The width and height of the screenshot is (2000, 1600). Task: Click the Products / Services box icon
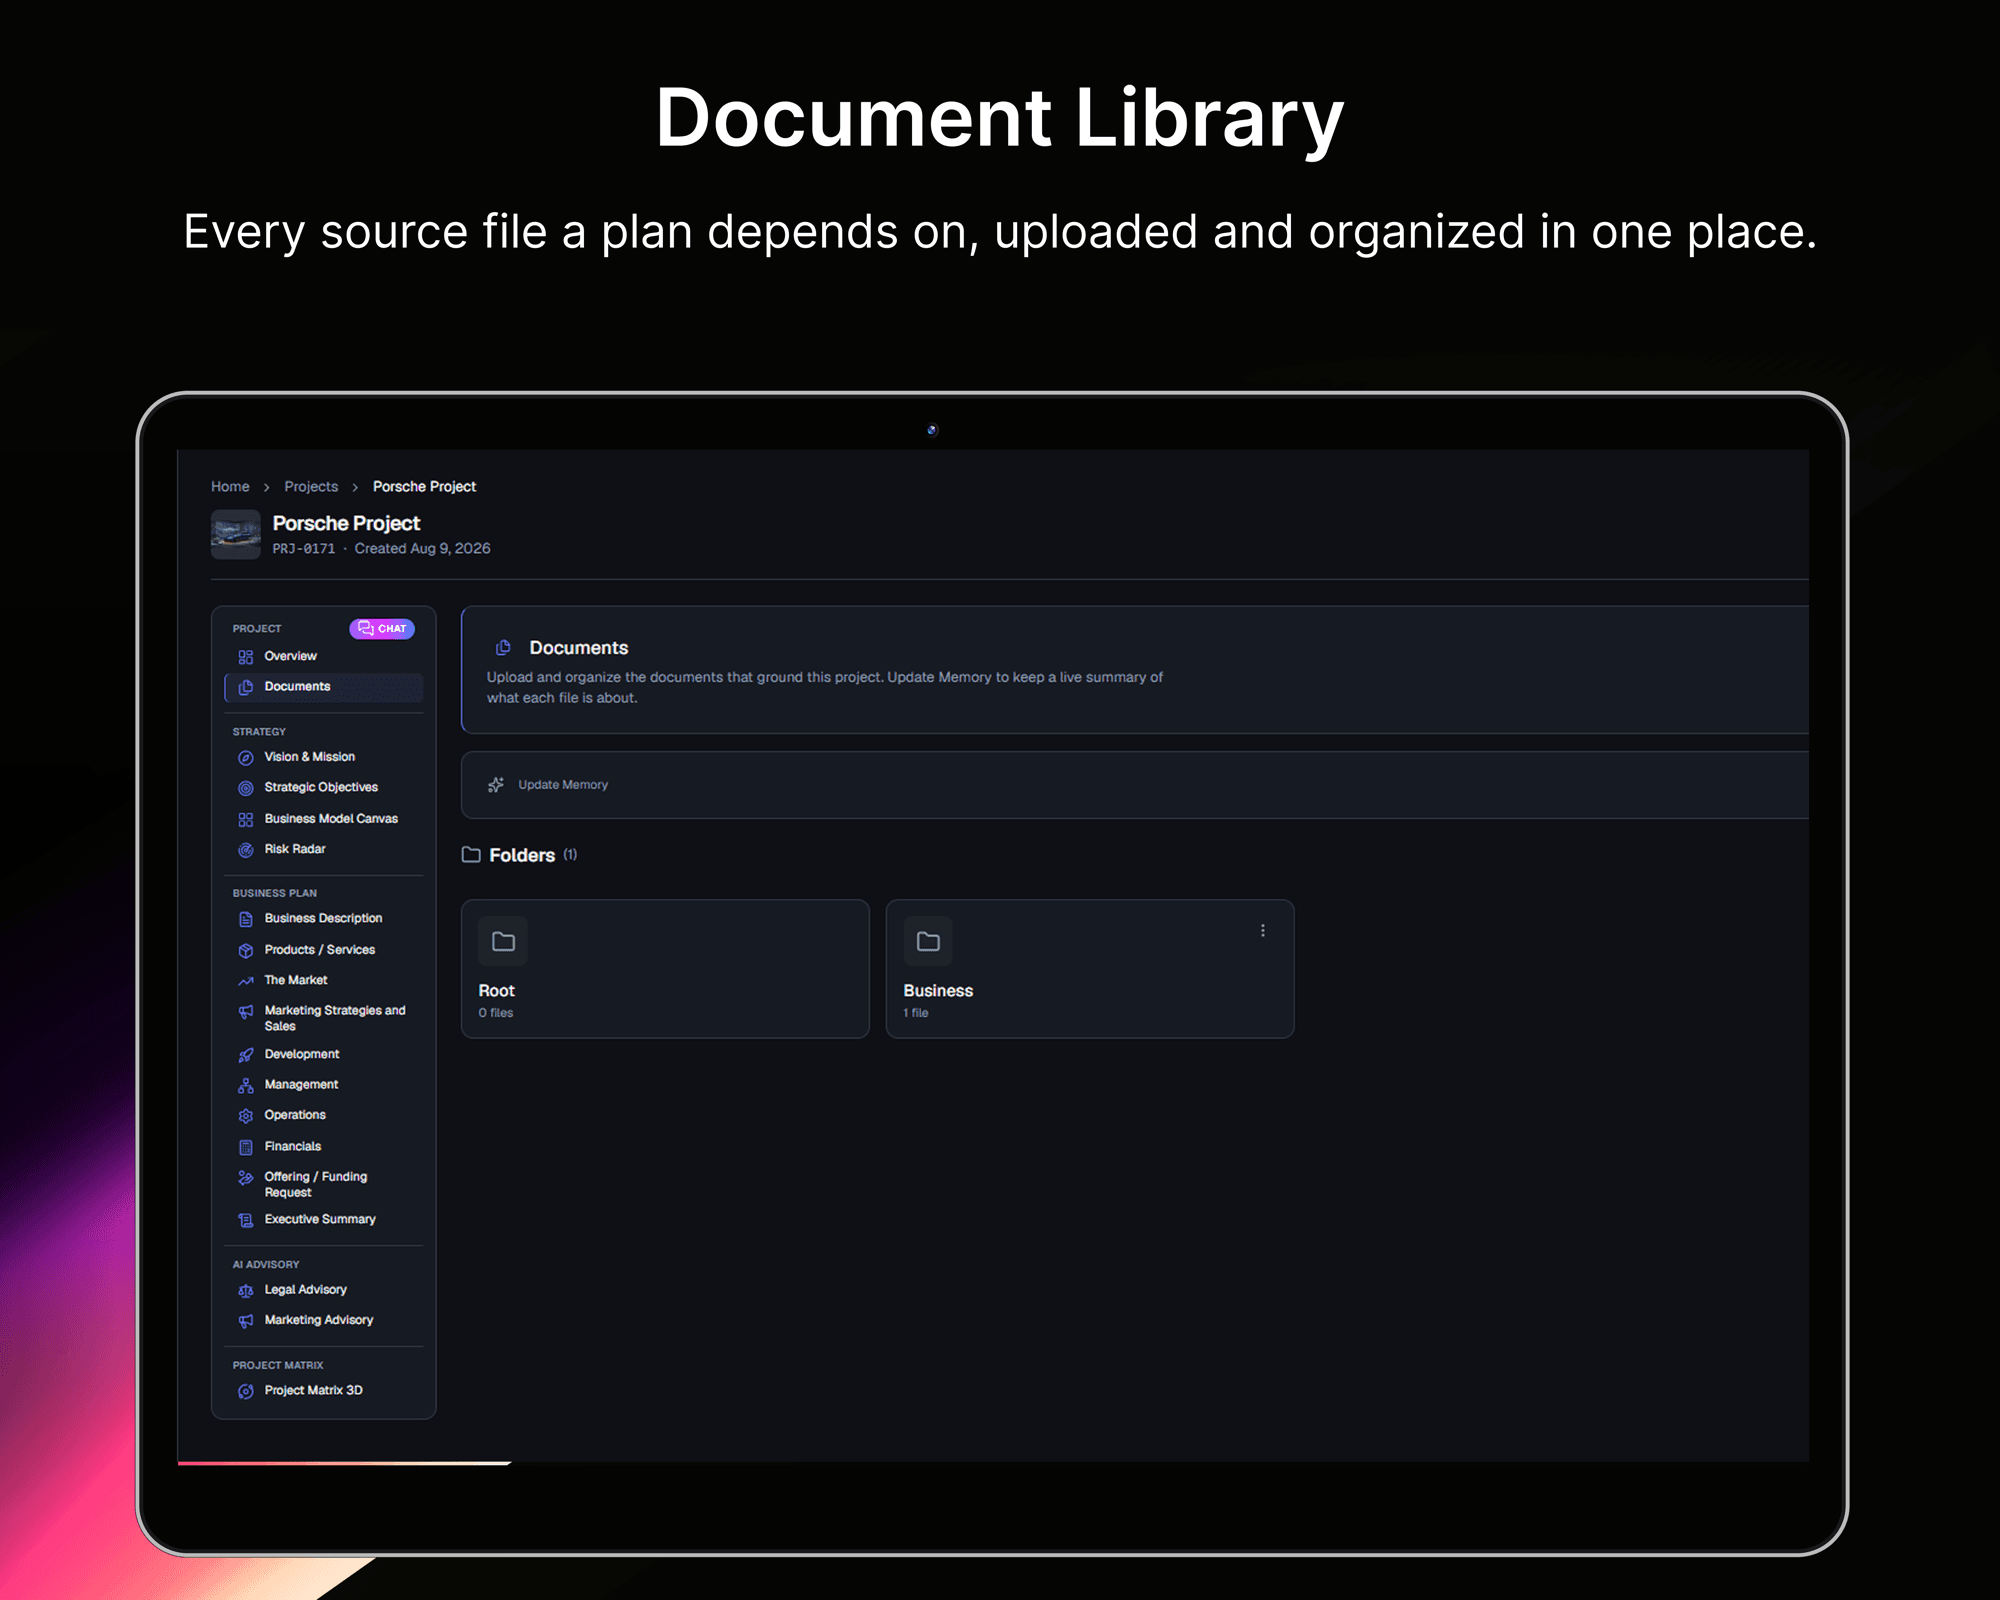coord(246,950)
